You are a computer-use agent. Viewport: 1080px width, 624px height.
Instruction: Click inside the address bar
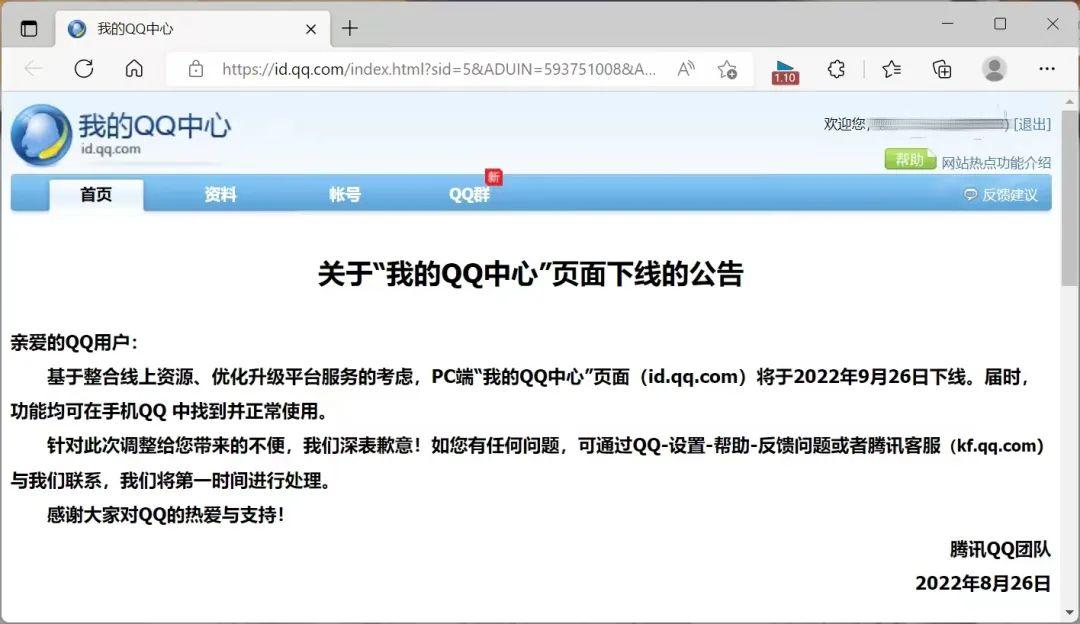pyautogui.click(x=430, y=69)
